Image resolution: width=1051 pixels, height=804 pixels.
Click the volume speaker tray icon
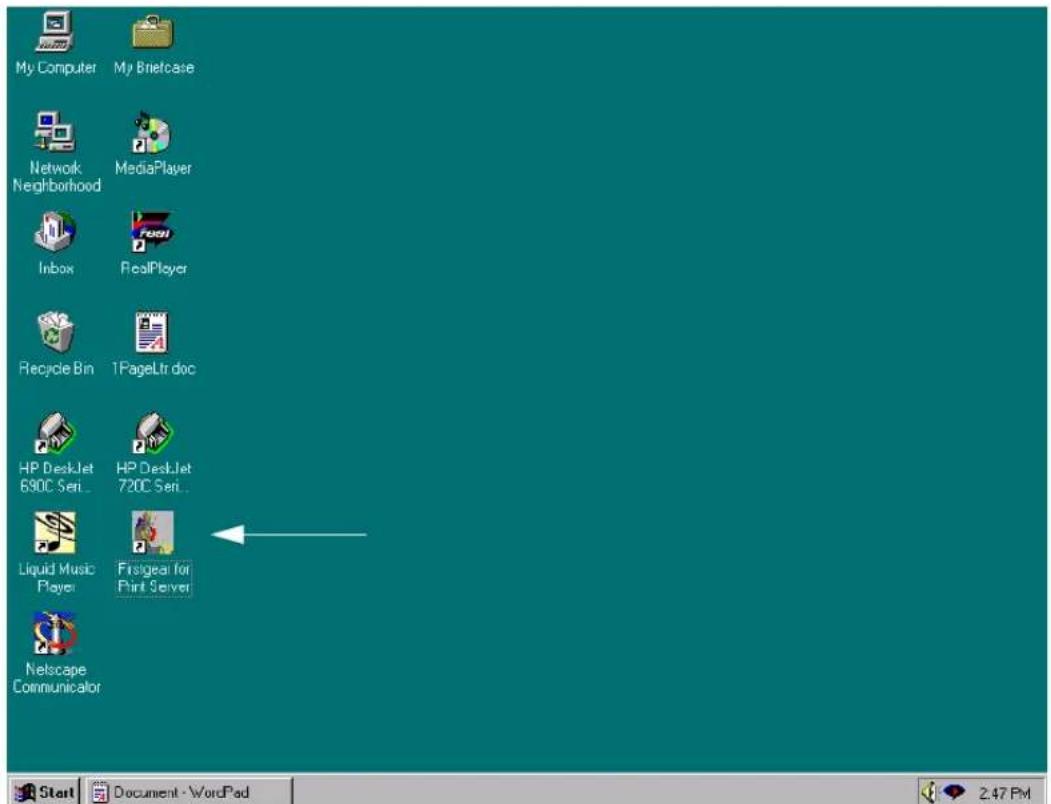pos(929,793)
